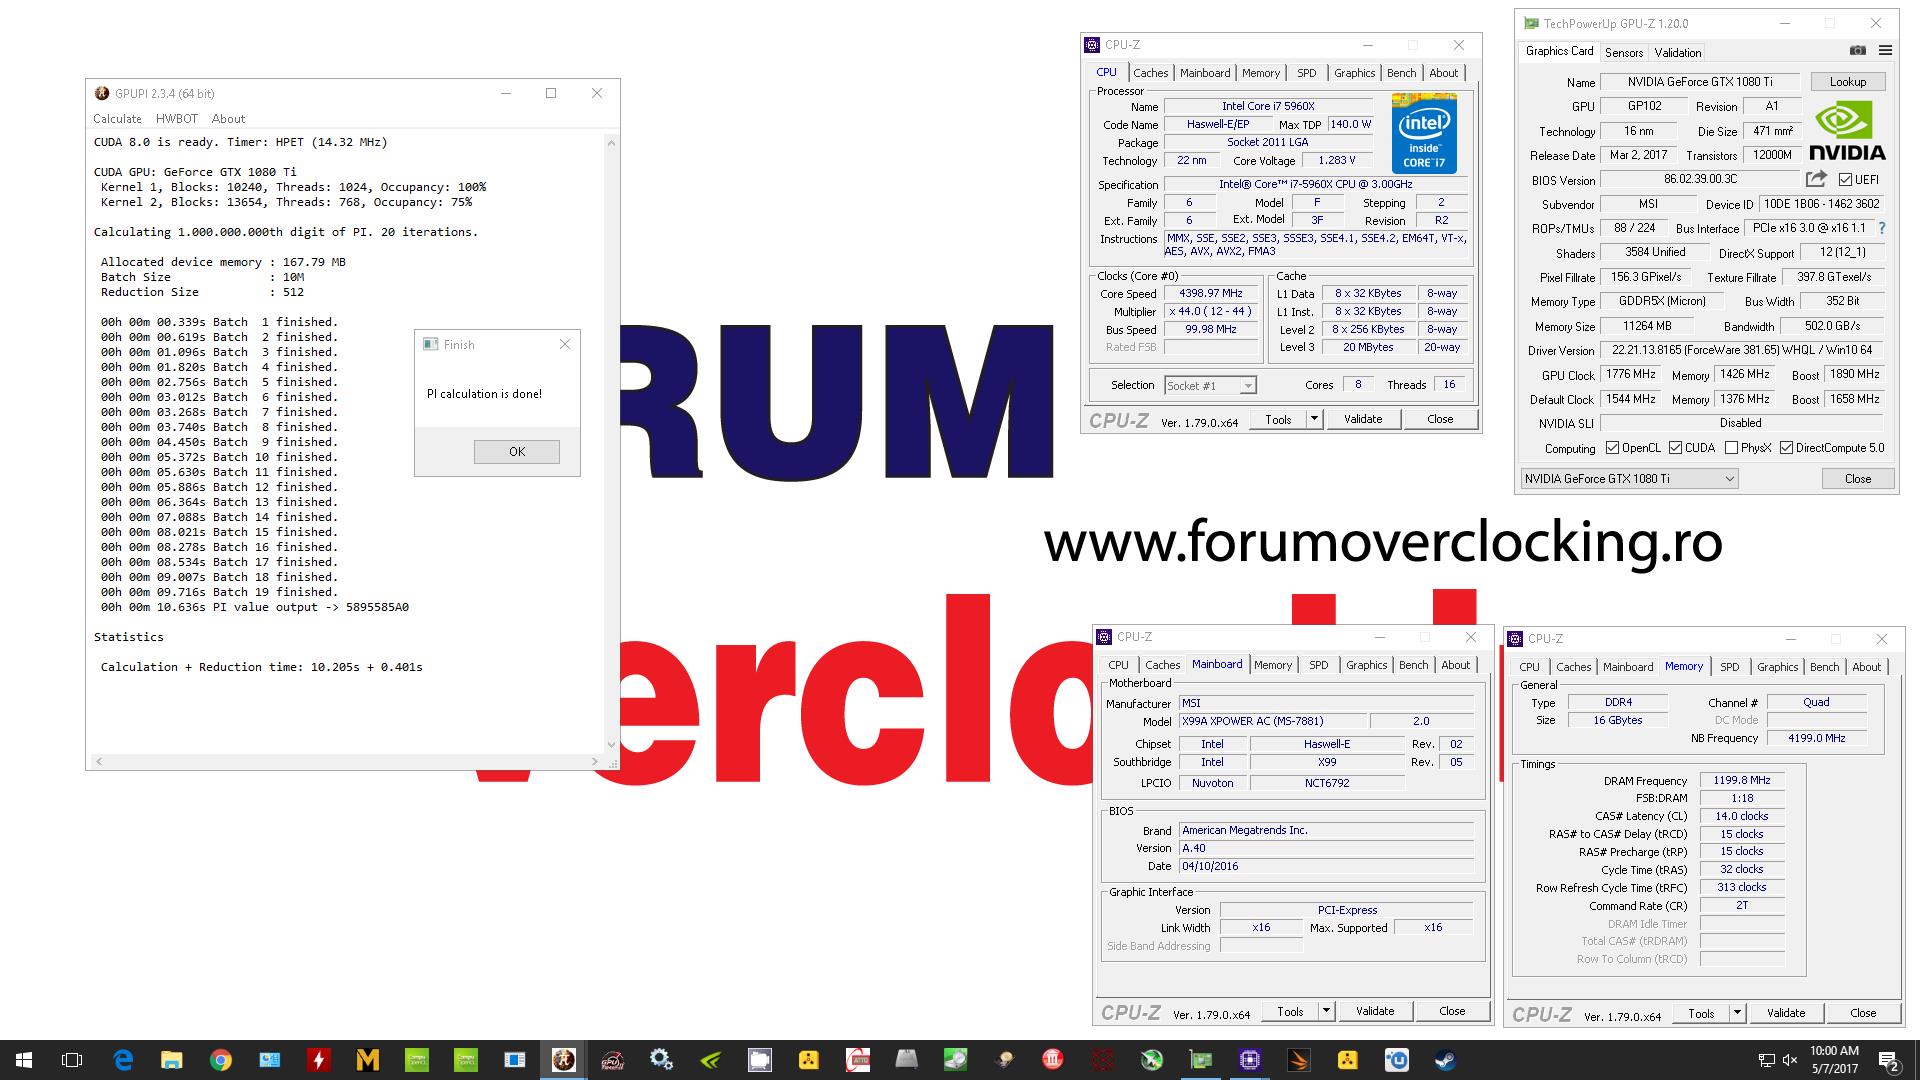Open the GPU-Z hamburger menu icon
This screenshot has width=1920, height=1080.
1885,50
